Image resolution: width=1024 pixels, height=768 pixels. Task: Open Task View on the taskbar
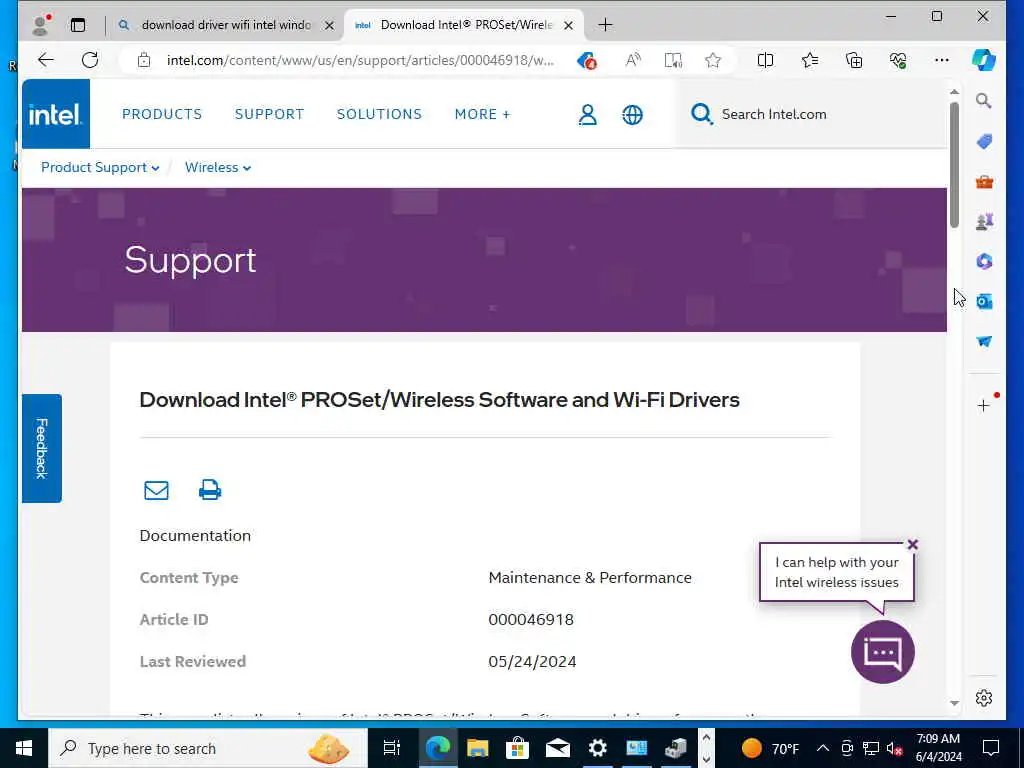[x=391, y=748]
